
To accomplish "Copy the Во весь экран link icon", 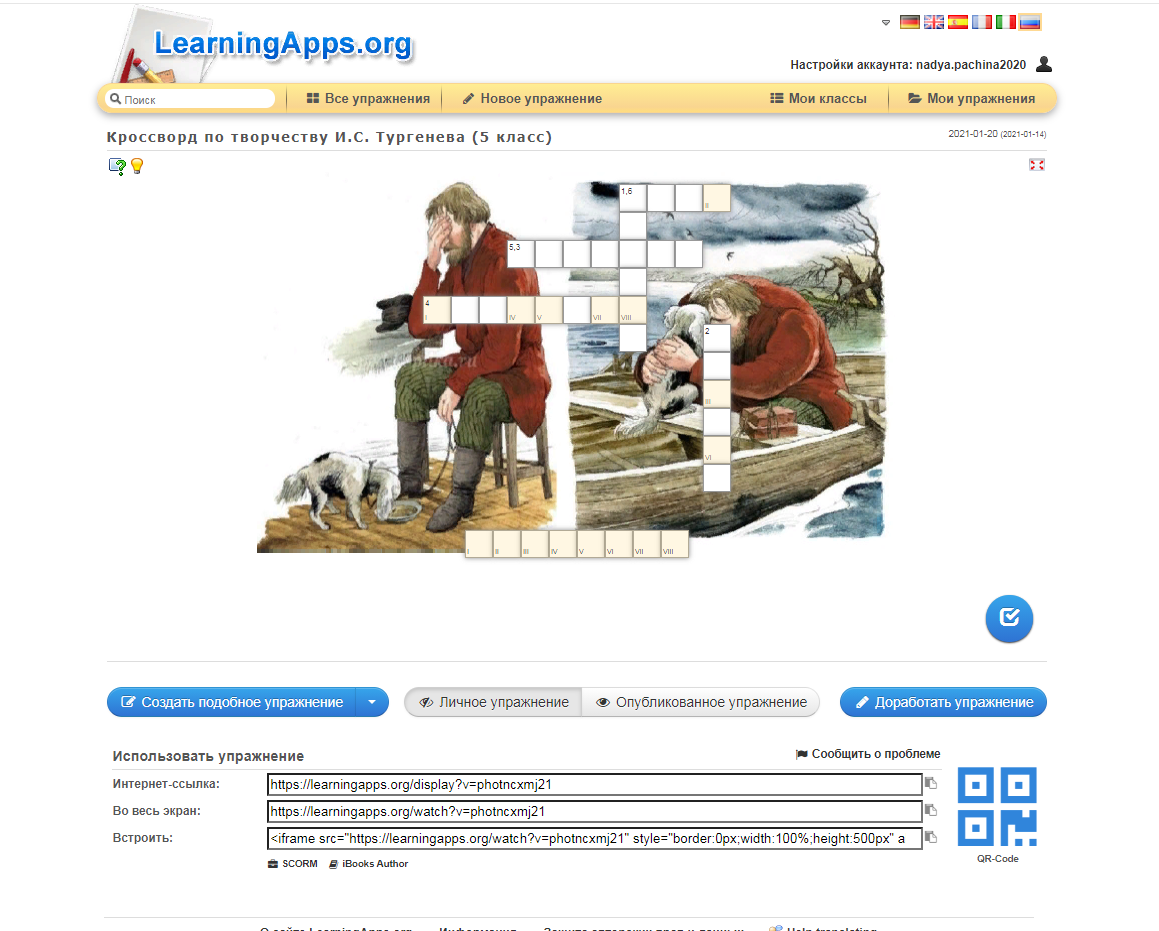I will (x=931, y=811).
